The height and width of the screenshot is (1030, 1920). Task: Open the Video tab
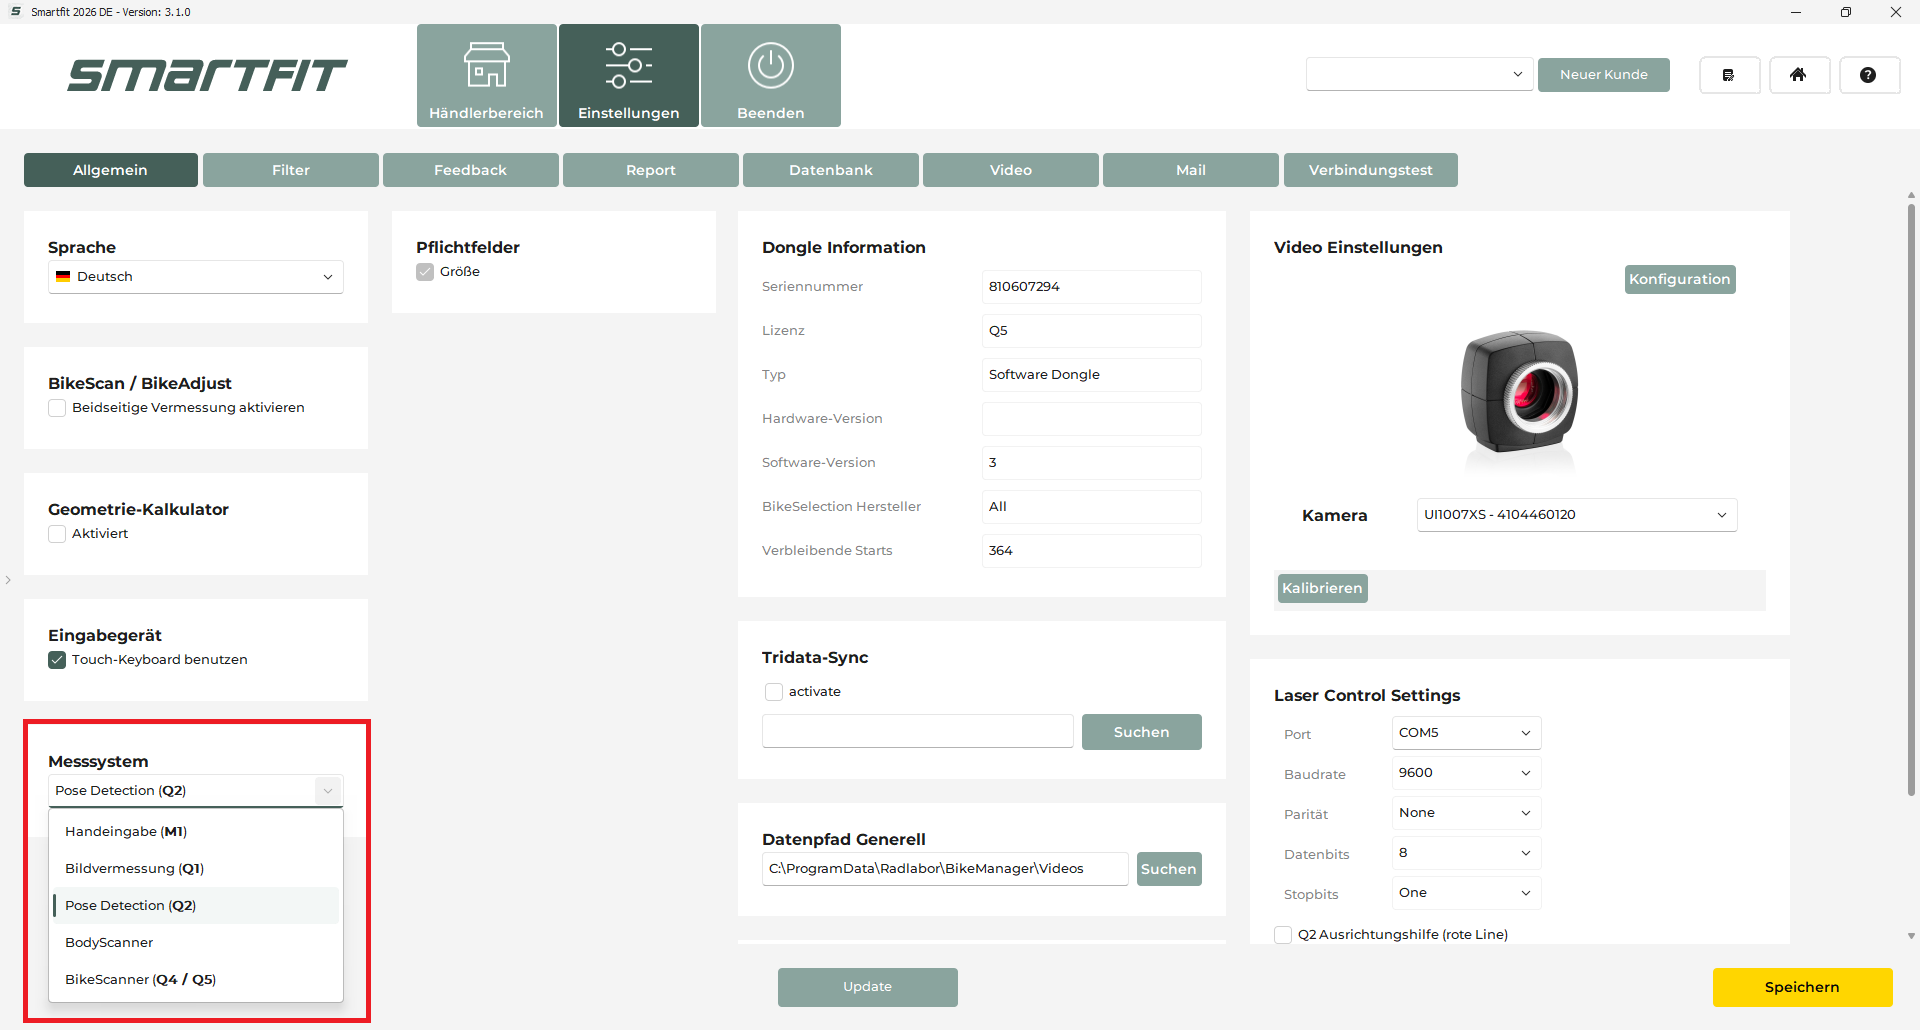pyautogui.click(x=1011, y=170)
